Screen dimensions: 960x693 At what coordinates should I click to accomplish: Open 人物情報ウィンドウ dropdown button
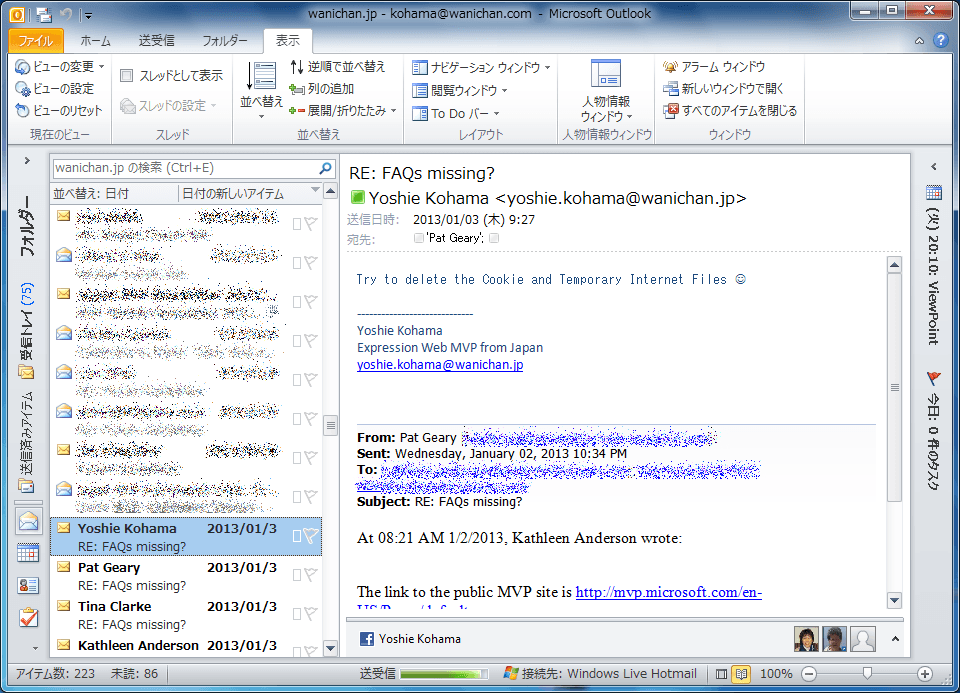pos(606,91)
